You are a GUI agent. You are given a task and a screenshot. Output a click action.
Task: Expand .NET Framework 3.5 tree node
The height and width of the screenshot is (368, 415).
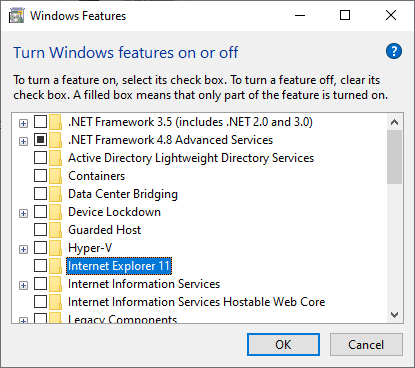tap(23, 124)
